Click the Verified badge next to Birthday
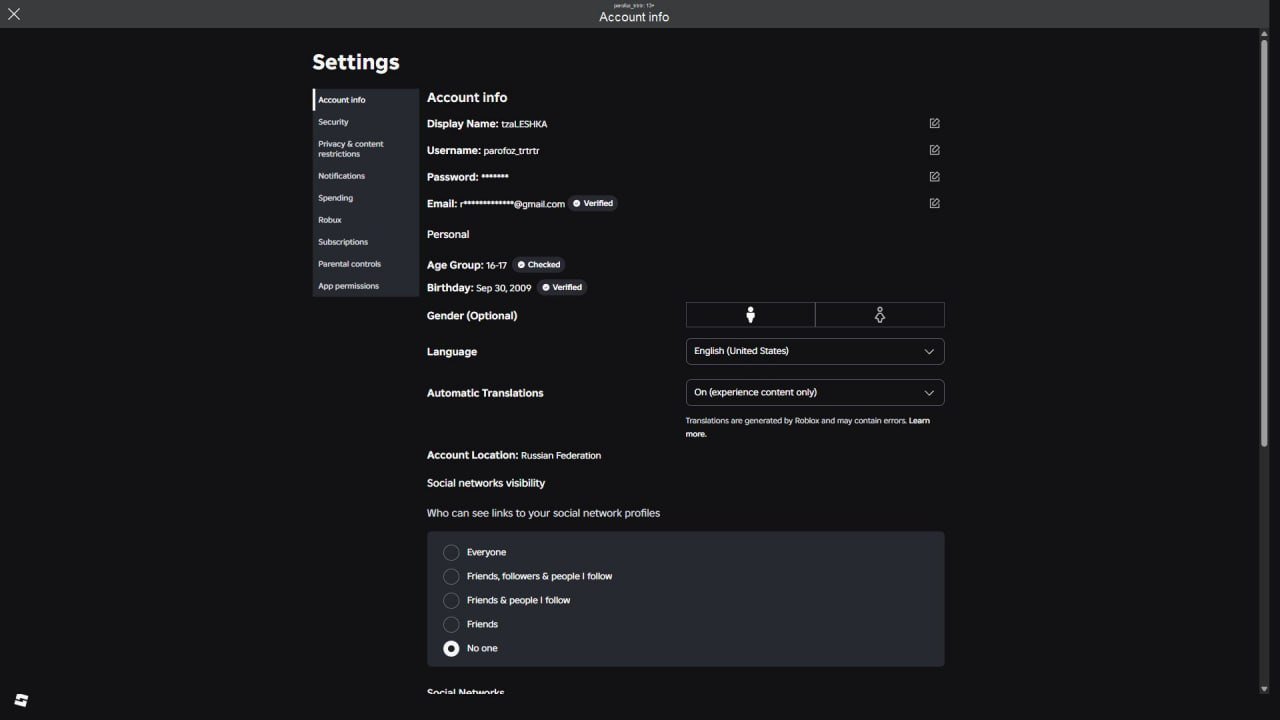 point(562,287)
